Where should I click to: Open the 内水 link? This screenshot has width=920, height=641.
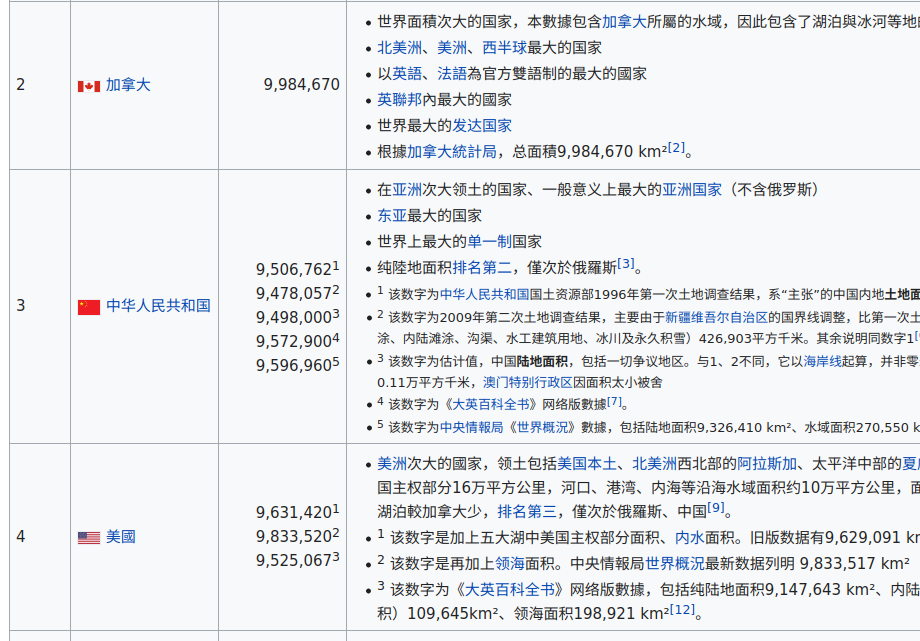click(x=689, y=538)
